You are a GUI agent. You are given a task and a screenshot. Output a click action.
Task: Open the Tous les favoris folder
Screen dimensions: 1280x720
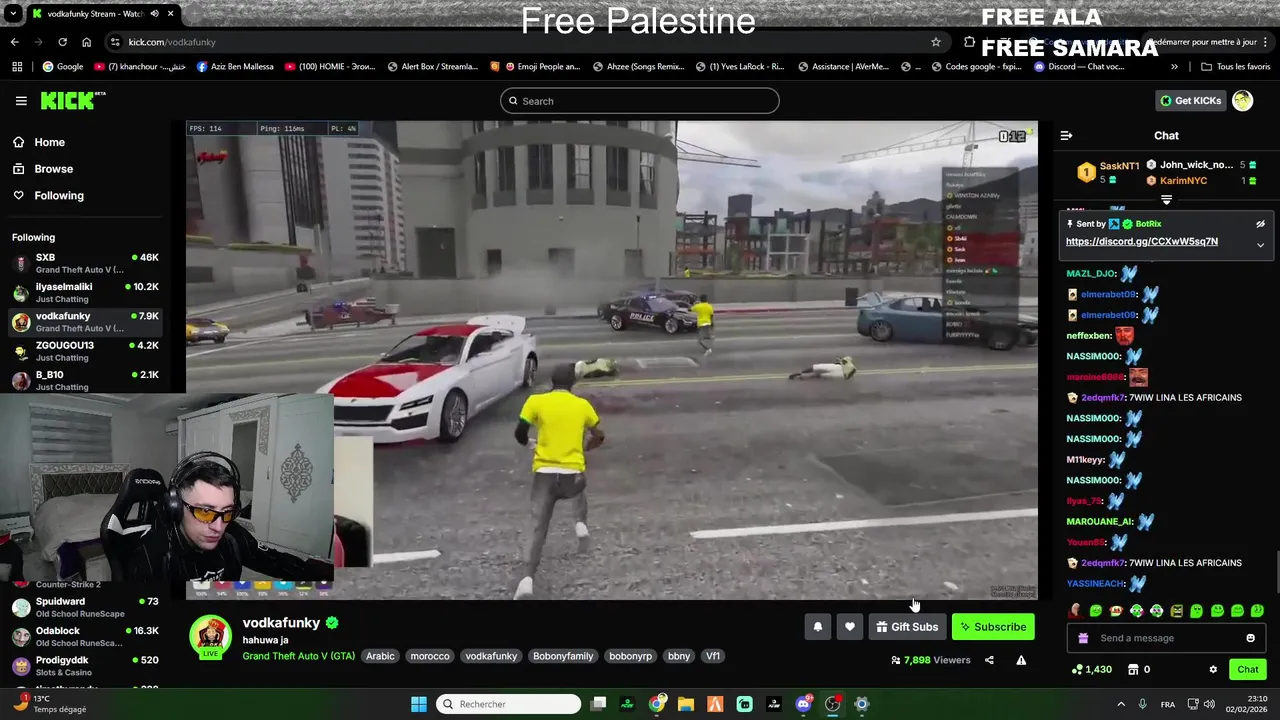[x=1235, y=67]
